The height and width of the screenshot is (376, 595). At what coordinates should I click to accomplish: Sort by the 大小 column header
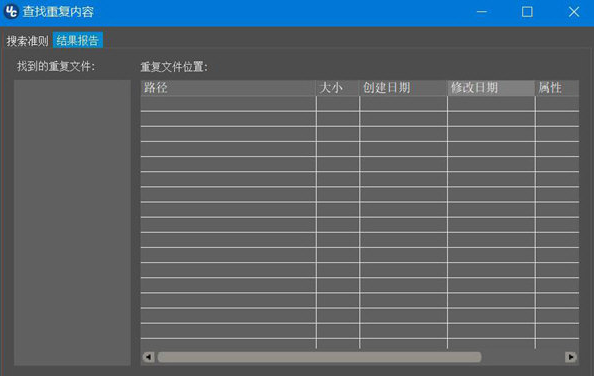(338, 88)
